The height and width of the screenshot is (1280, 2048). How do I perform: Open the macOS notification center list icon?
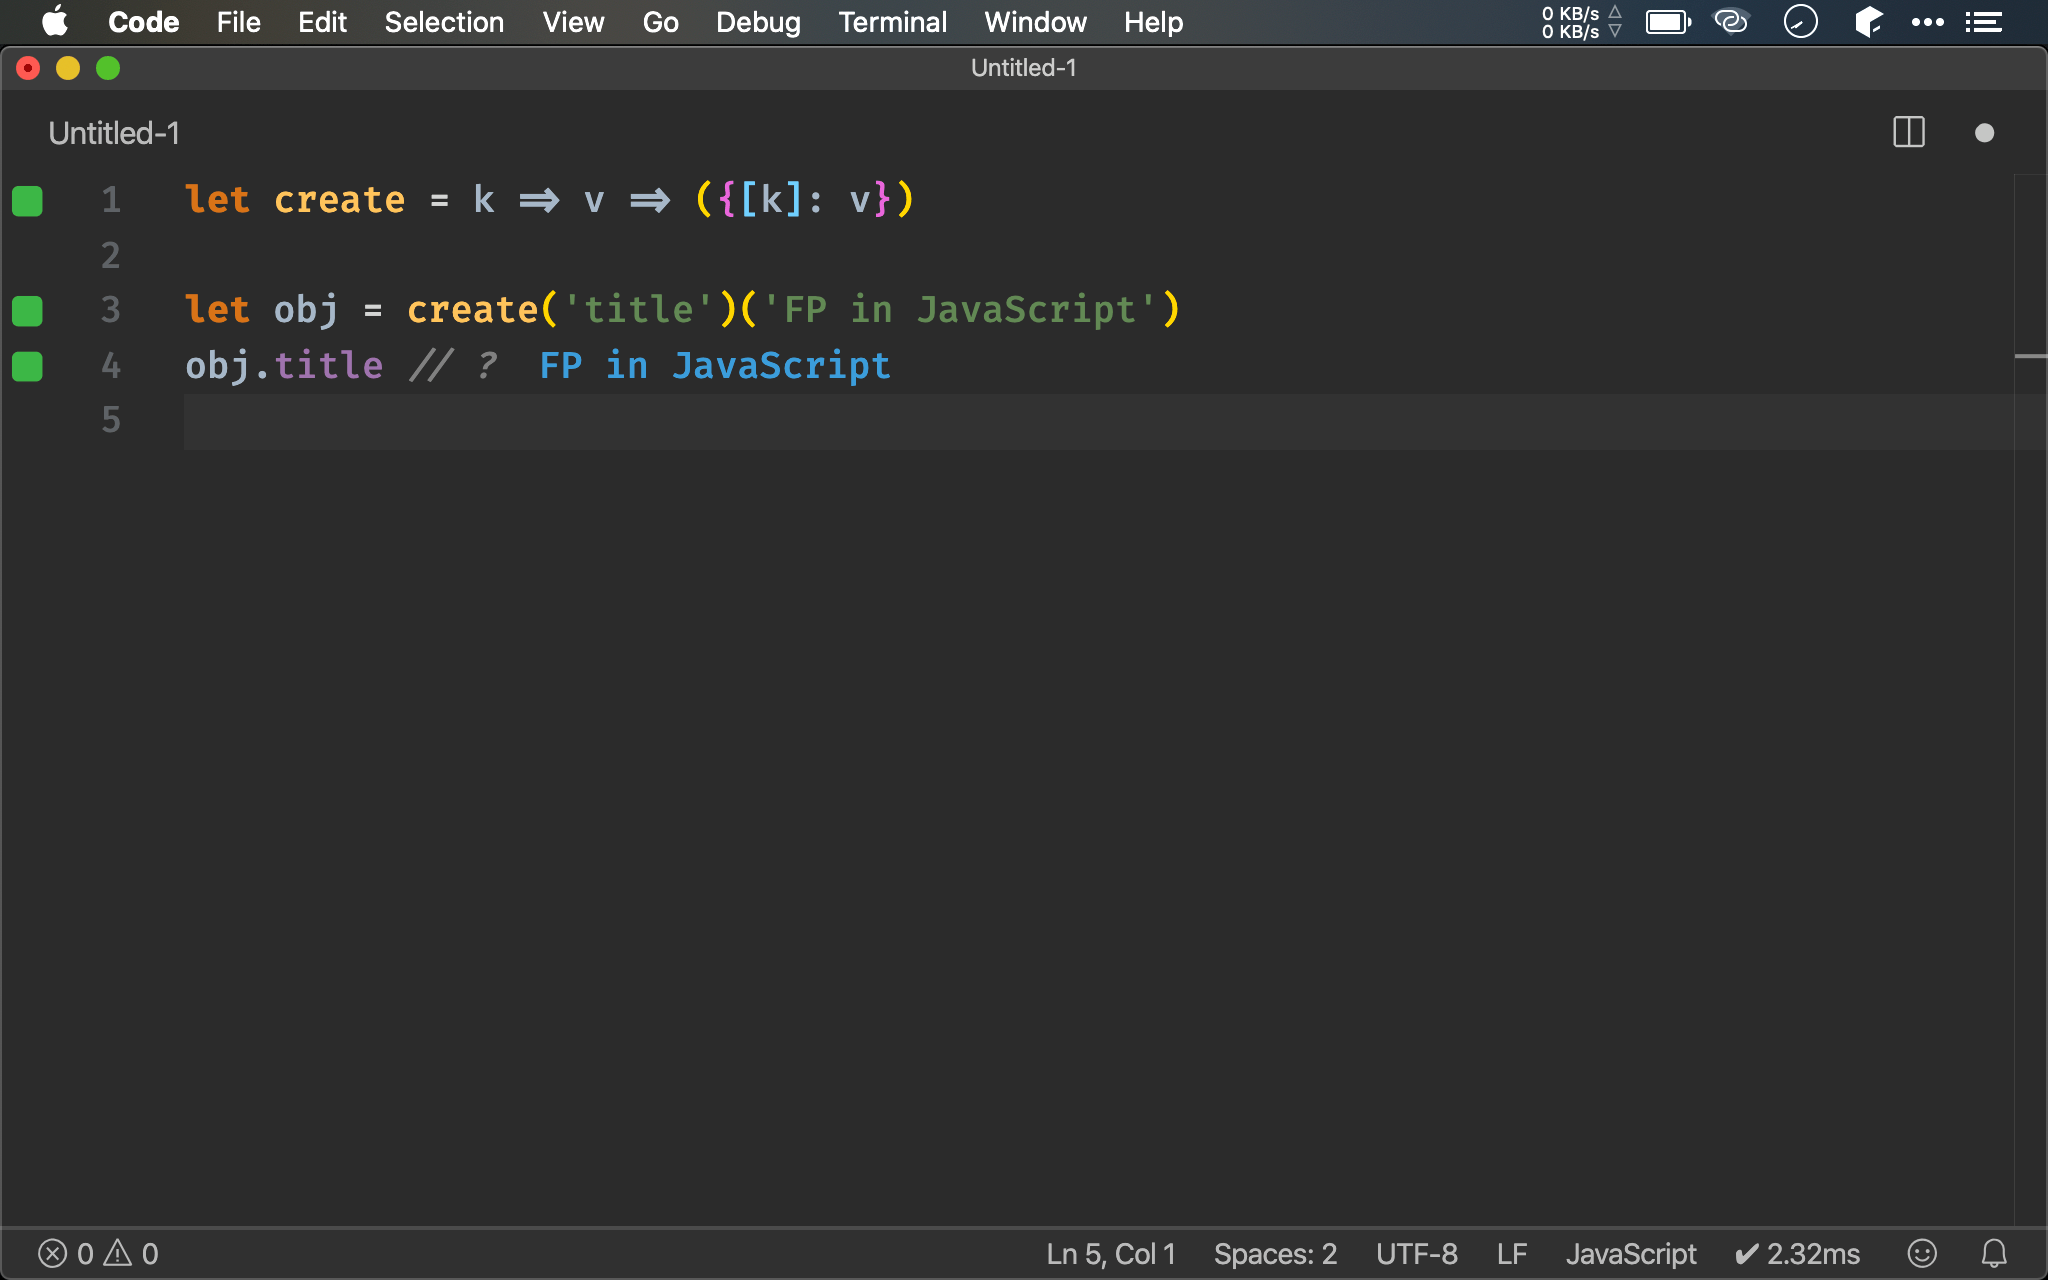(1983, 22)
